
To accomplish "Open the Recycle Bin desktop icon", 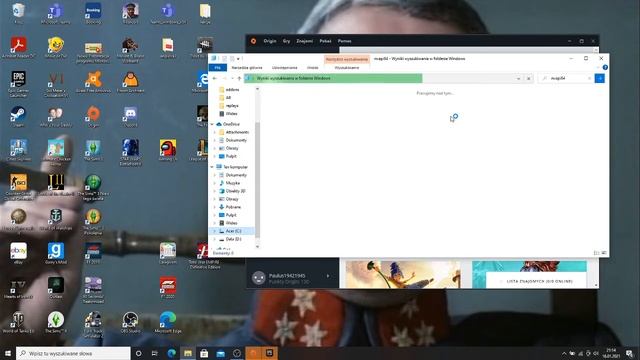I will 18,12.
